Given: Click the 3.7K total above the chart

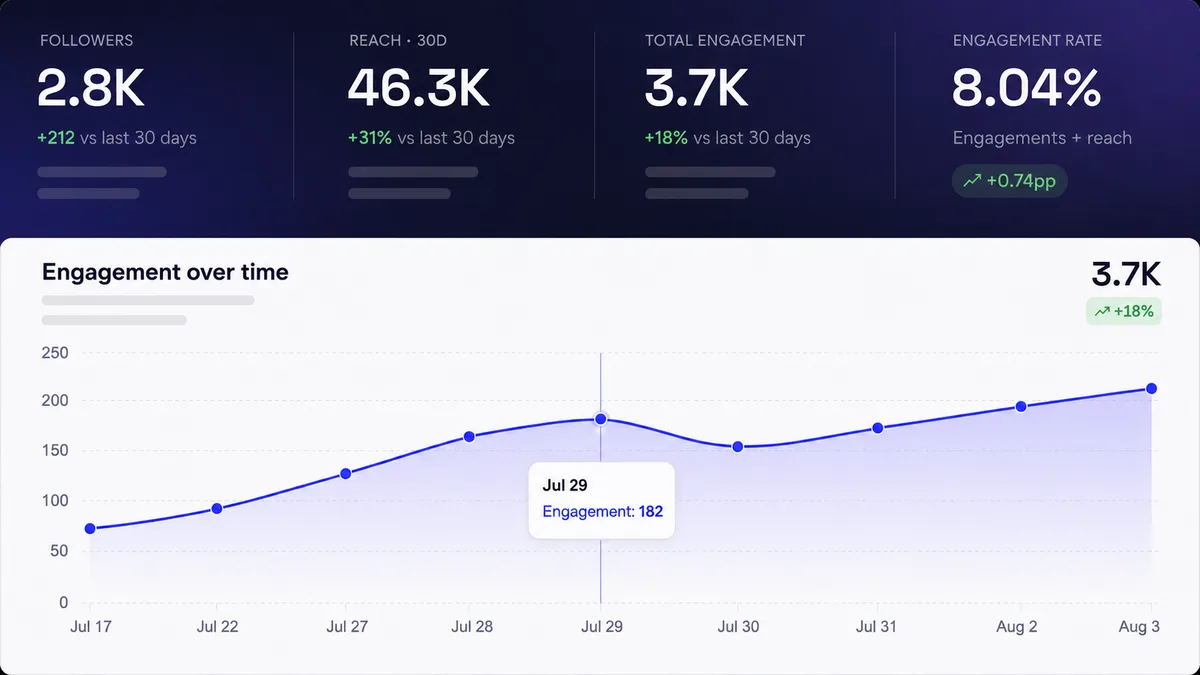Looking at the screenshot, I should coord(1126,274).
